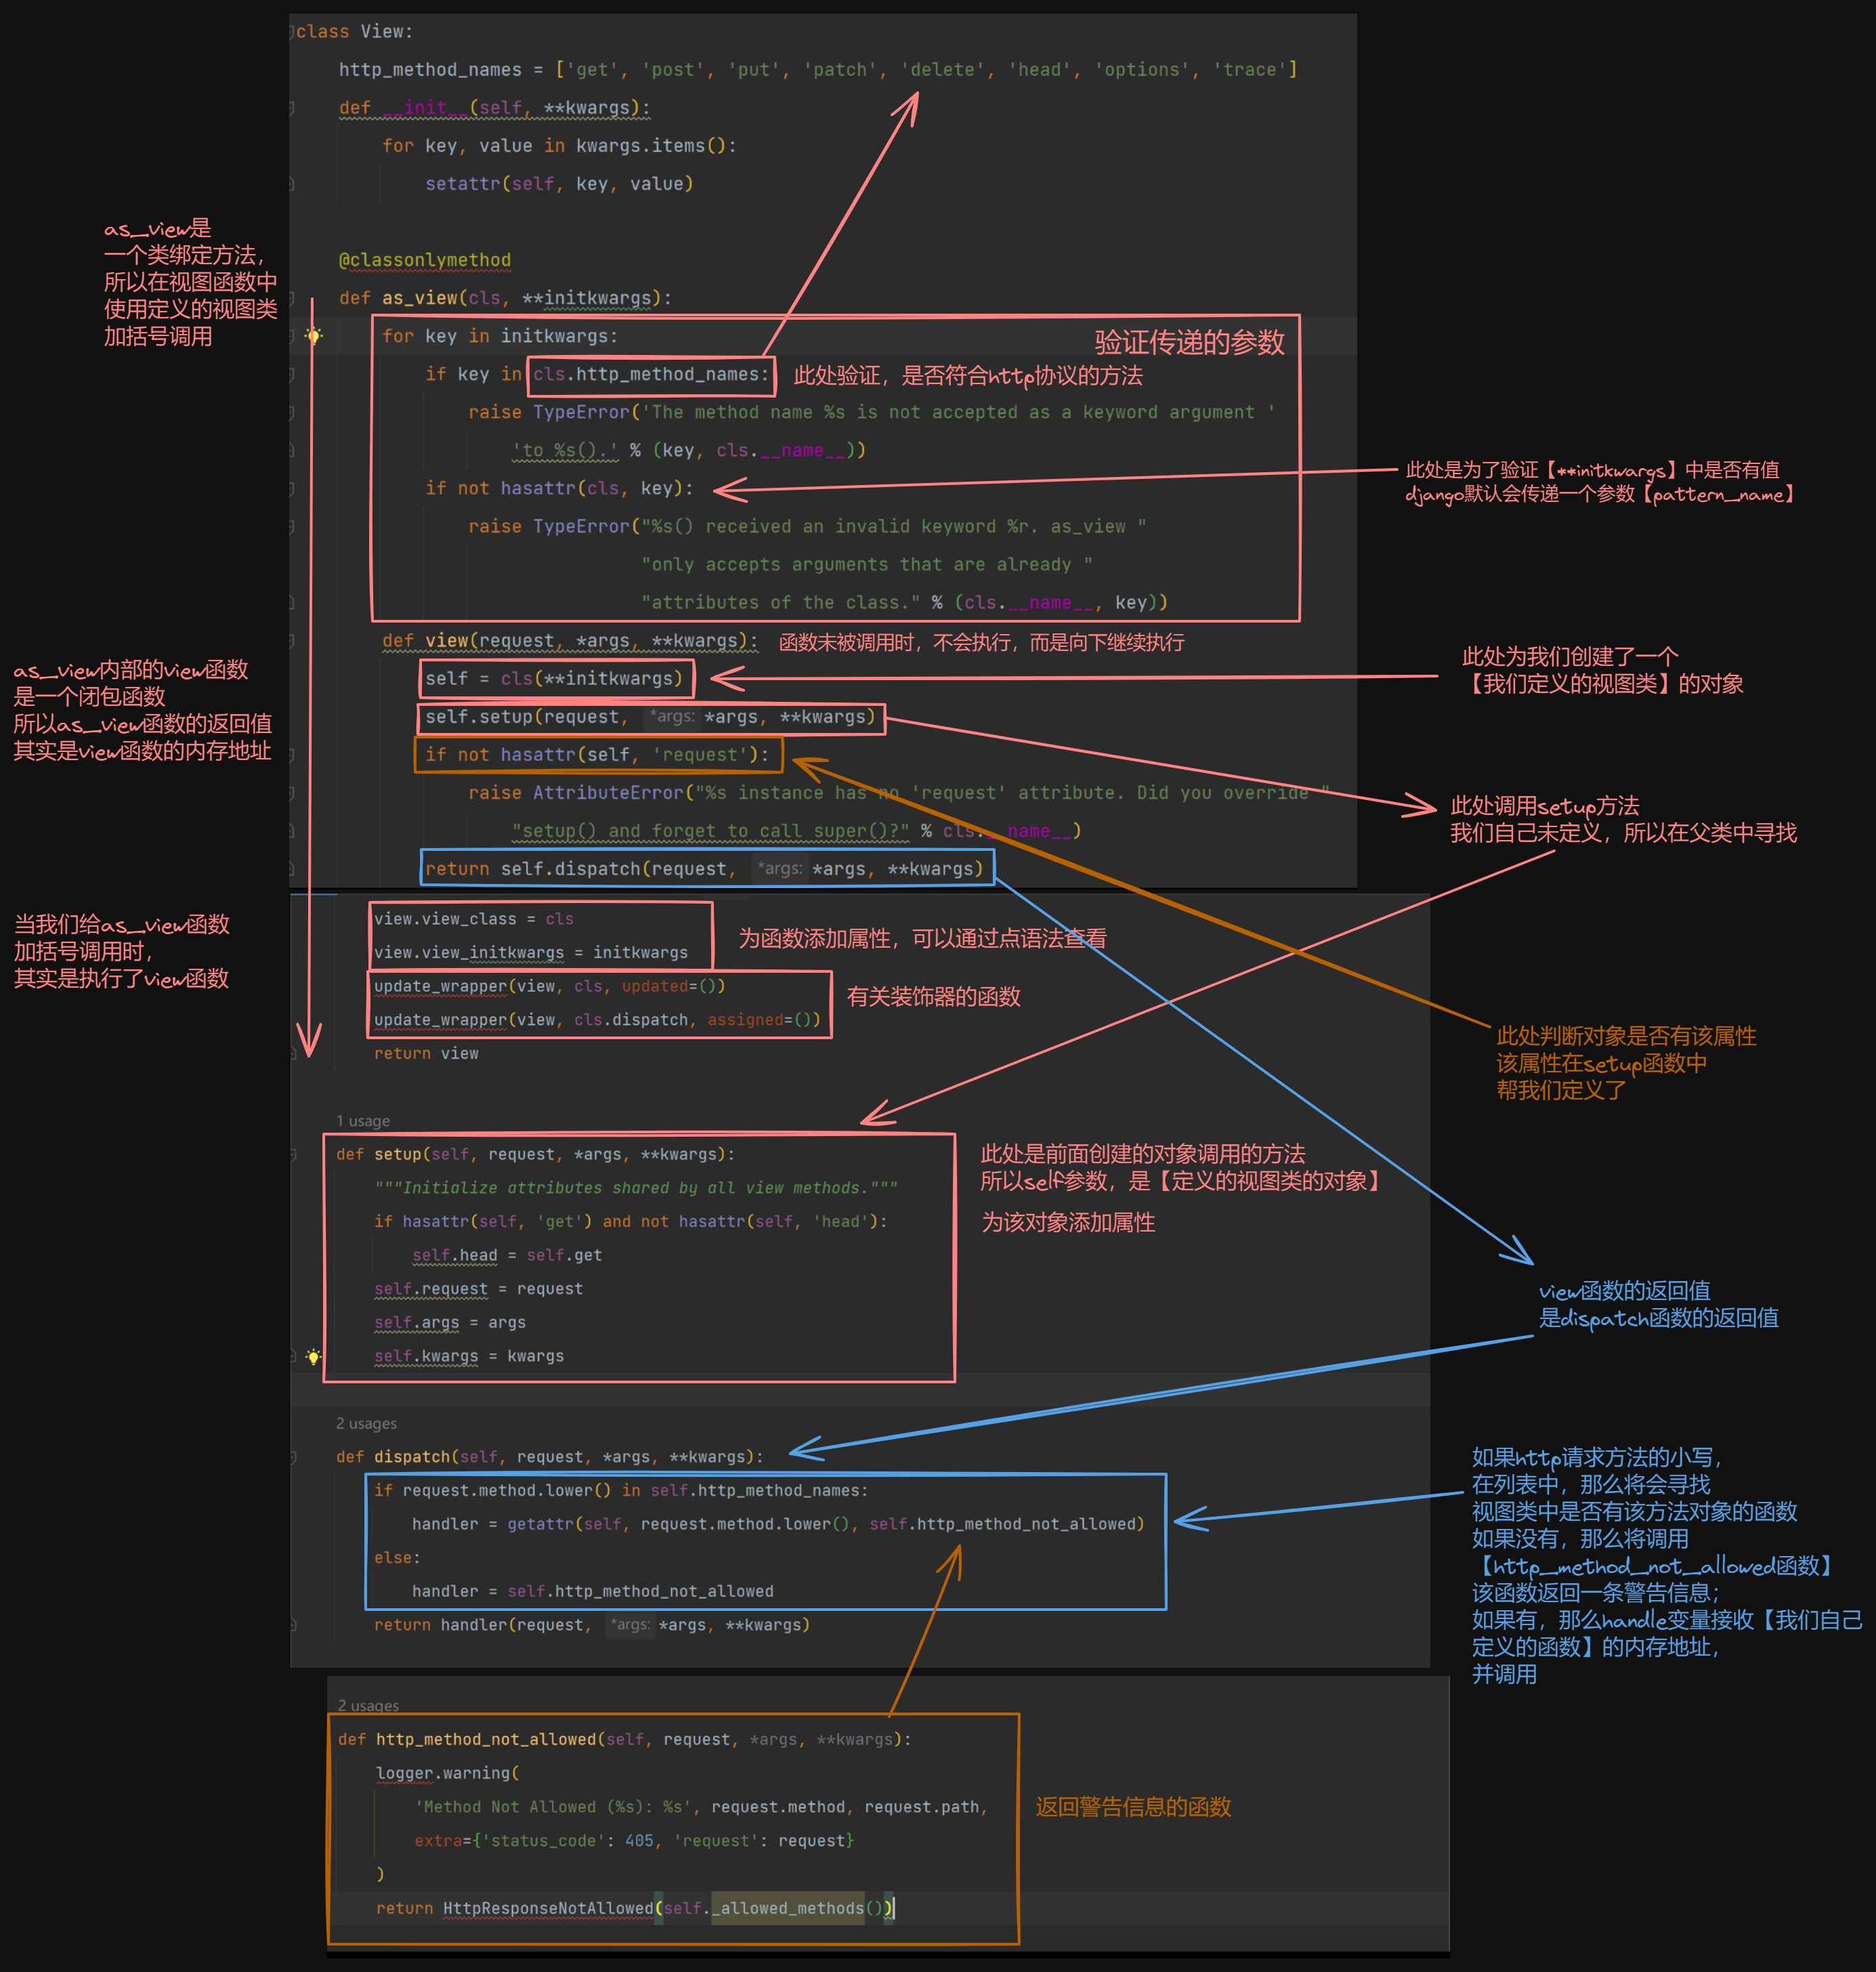Click the setup docstring 'Initialize attributes shared'
The image size is (1876, 1972).
click(x=636, y=1188)
